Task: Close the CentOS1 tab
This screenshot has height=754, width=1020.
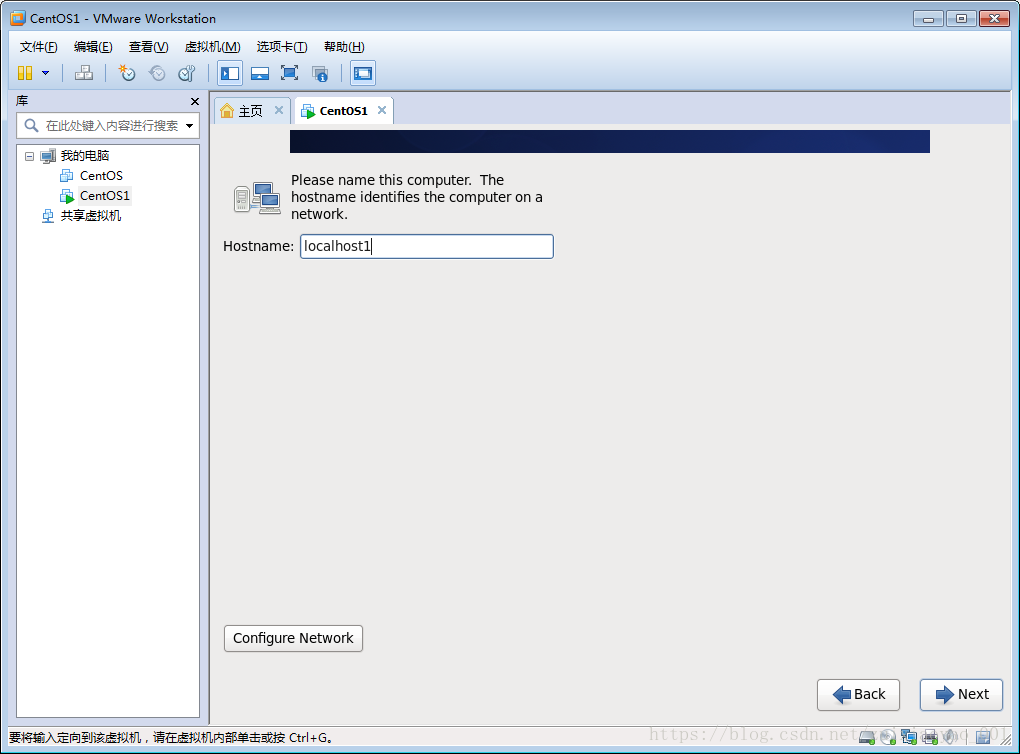Action: pos(382,110)
